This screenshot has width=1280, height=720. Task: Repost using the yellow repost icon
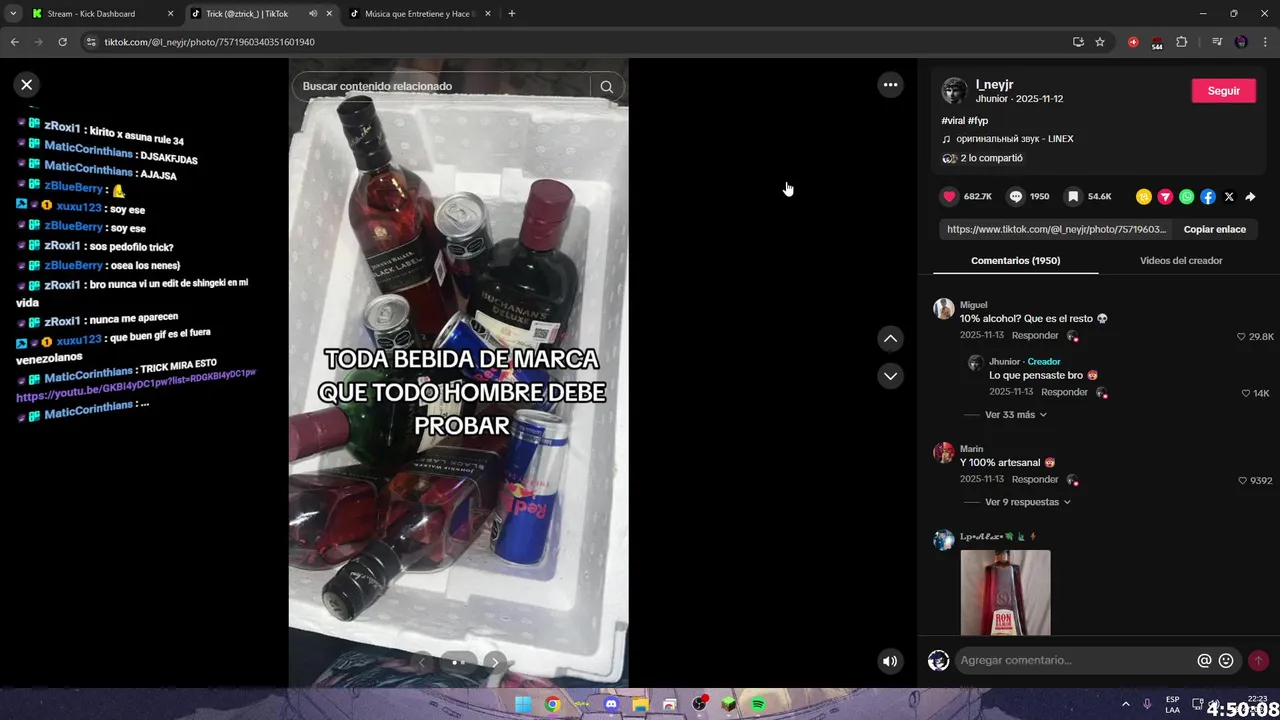1144,197
